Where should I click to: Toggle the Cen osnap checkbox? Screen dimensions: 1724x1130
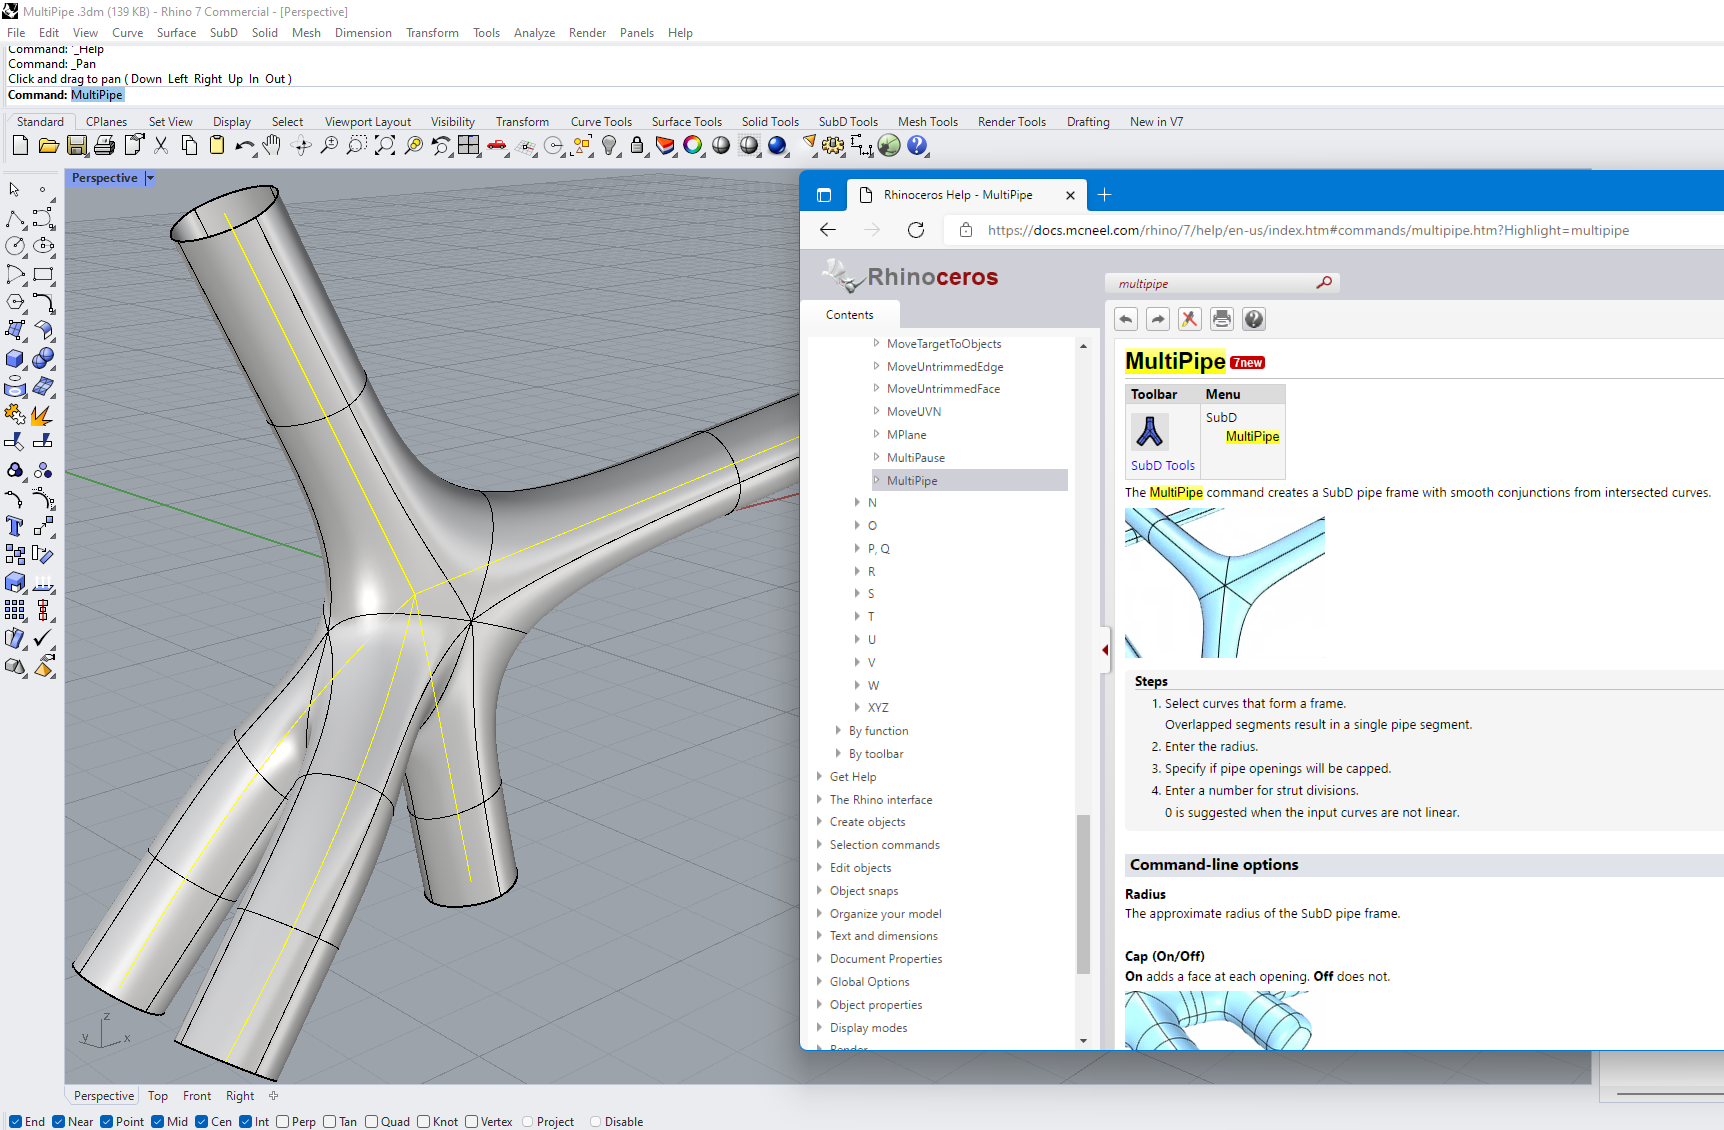201,1122
